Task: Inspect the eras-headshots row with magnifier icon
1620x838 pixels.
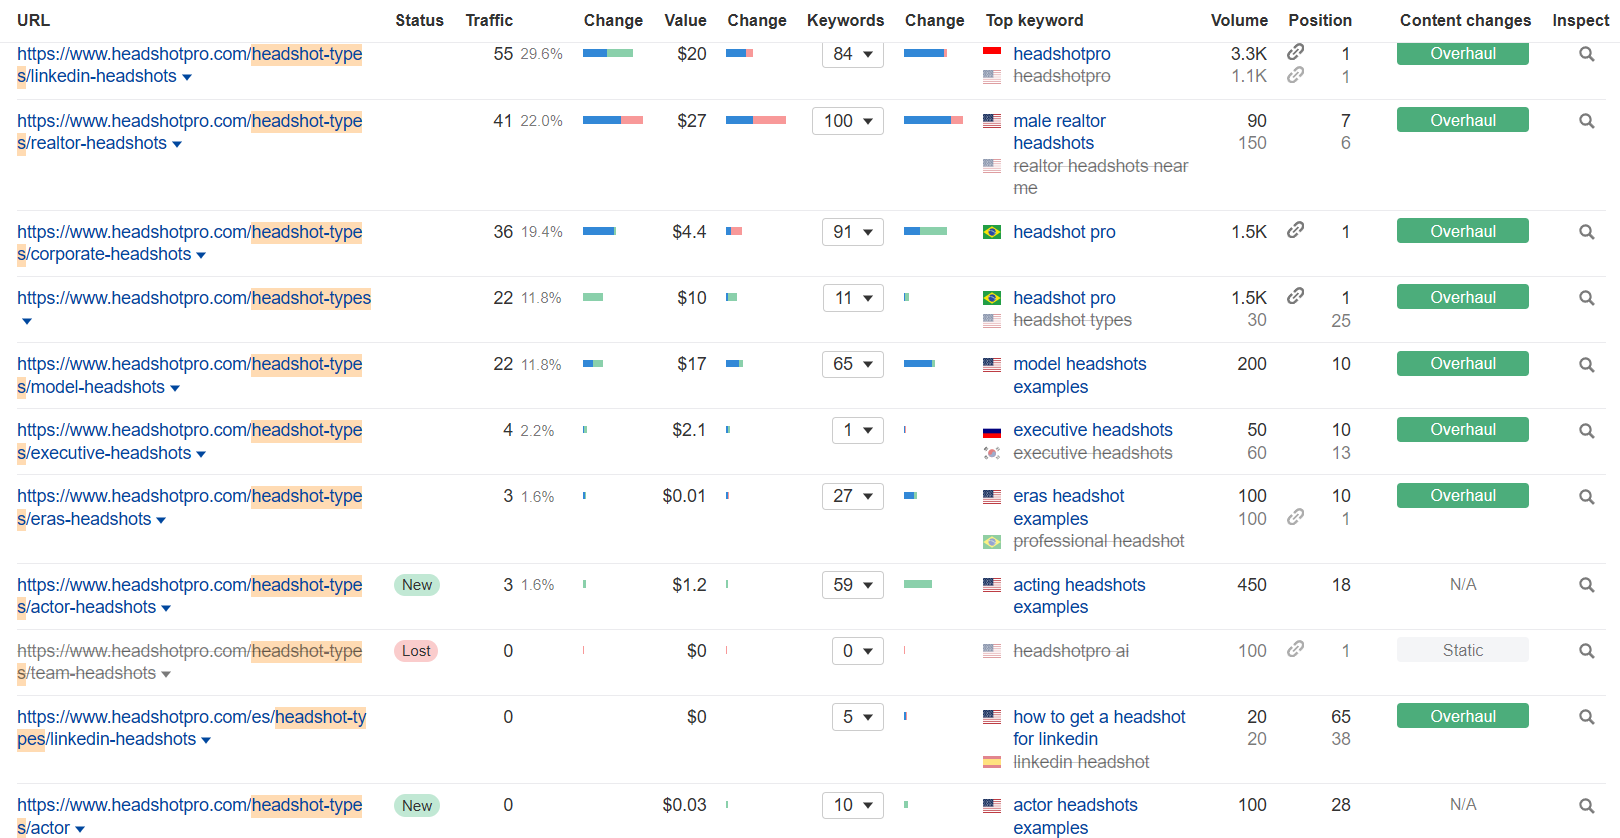Action: [1586, 497]
